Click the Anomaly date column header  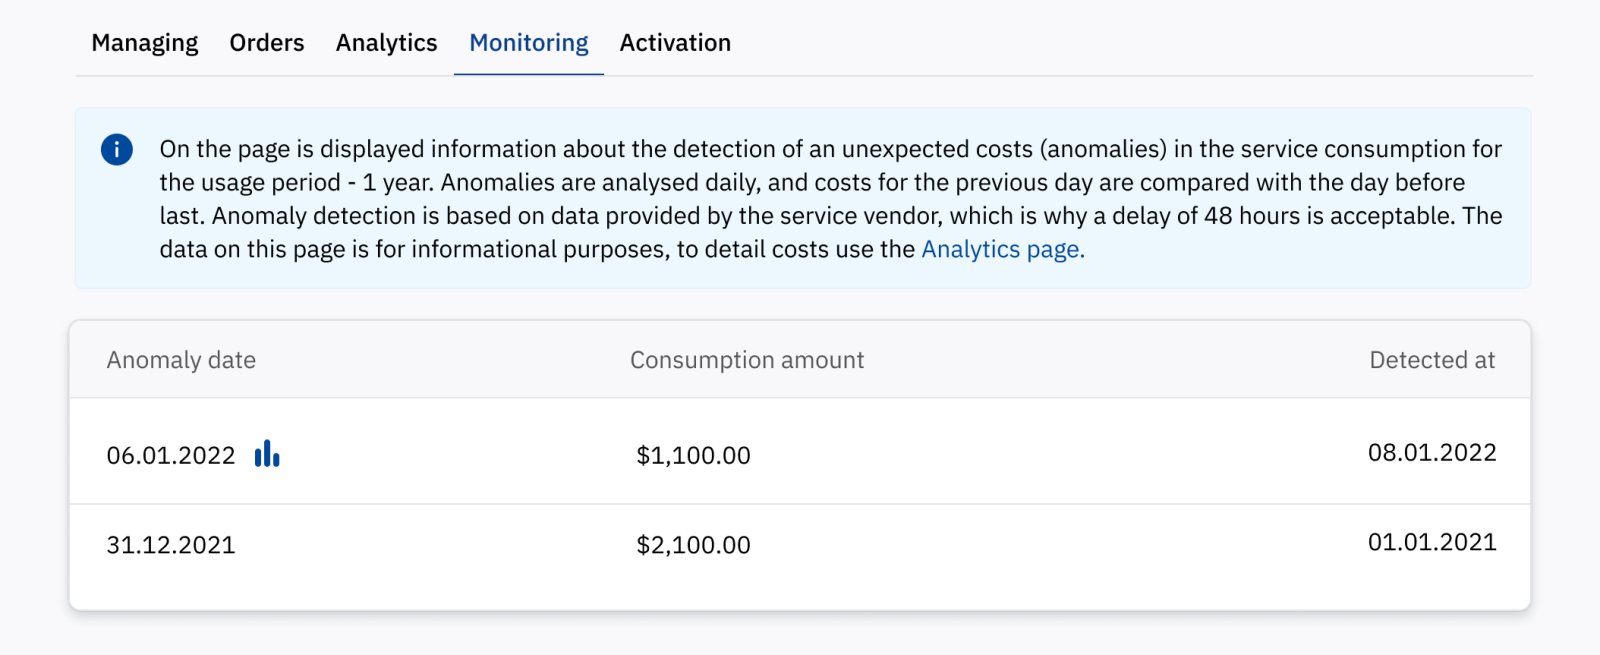[181, 360]
